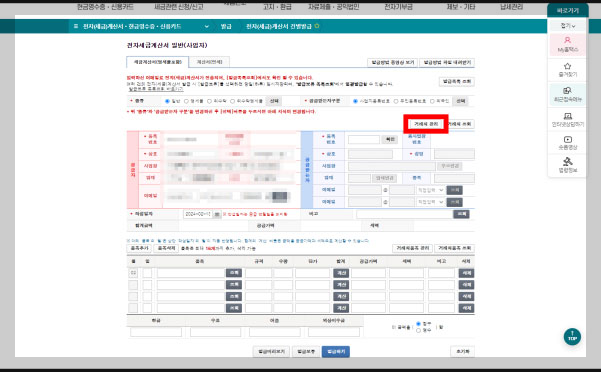Expand the 전자(세금)계산서·현금영수증·신용카드 header dropdown
Screen dimensions: 601x372
click(207, 26)
